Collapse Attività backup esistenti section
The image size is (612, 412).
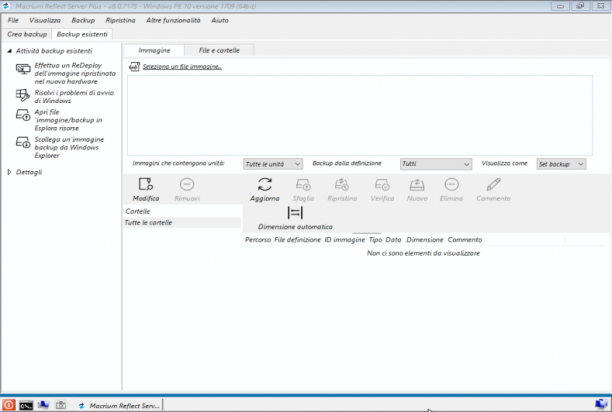click(x=9, y=51)
